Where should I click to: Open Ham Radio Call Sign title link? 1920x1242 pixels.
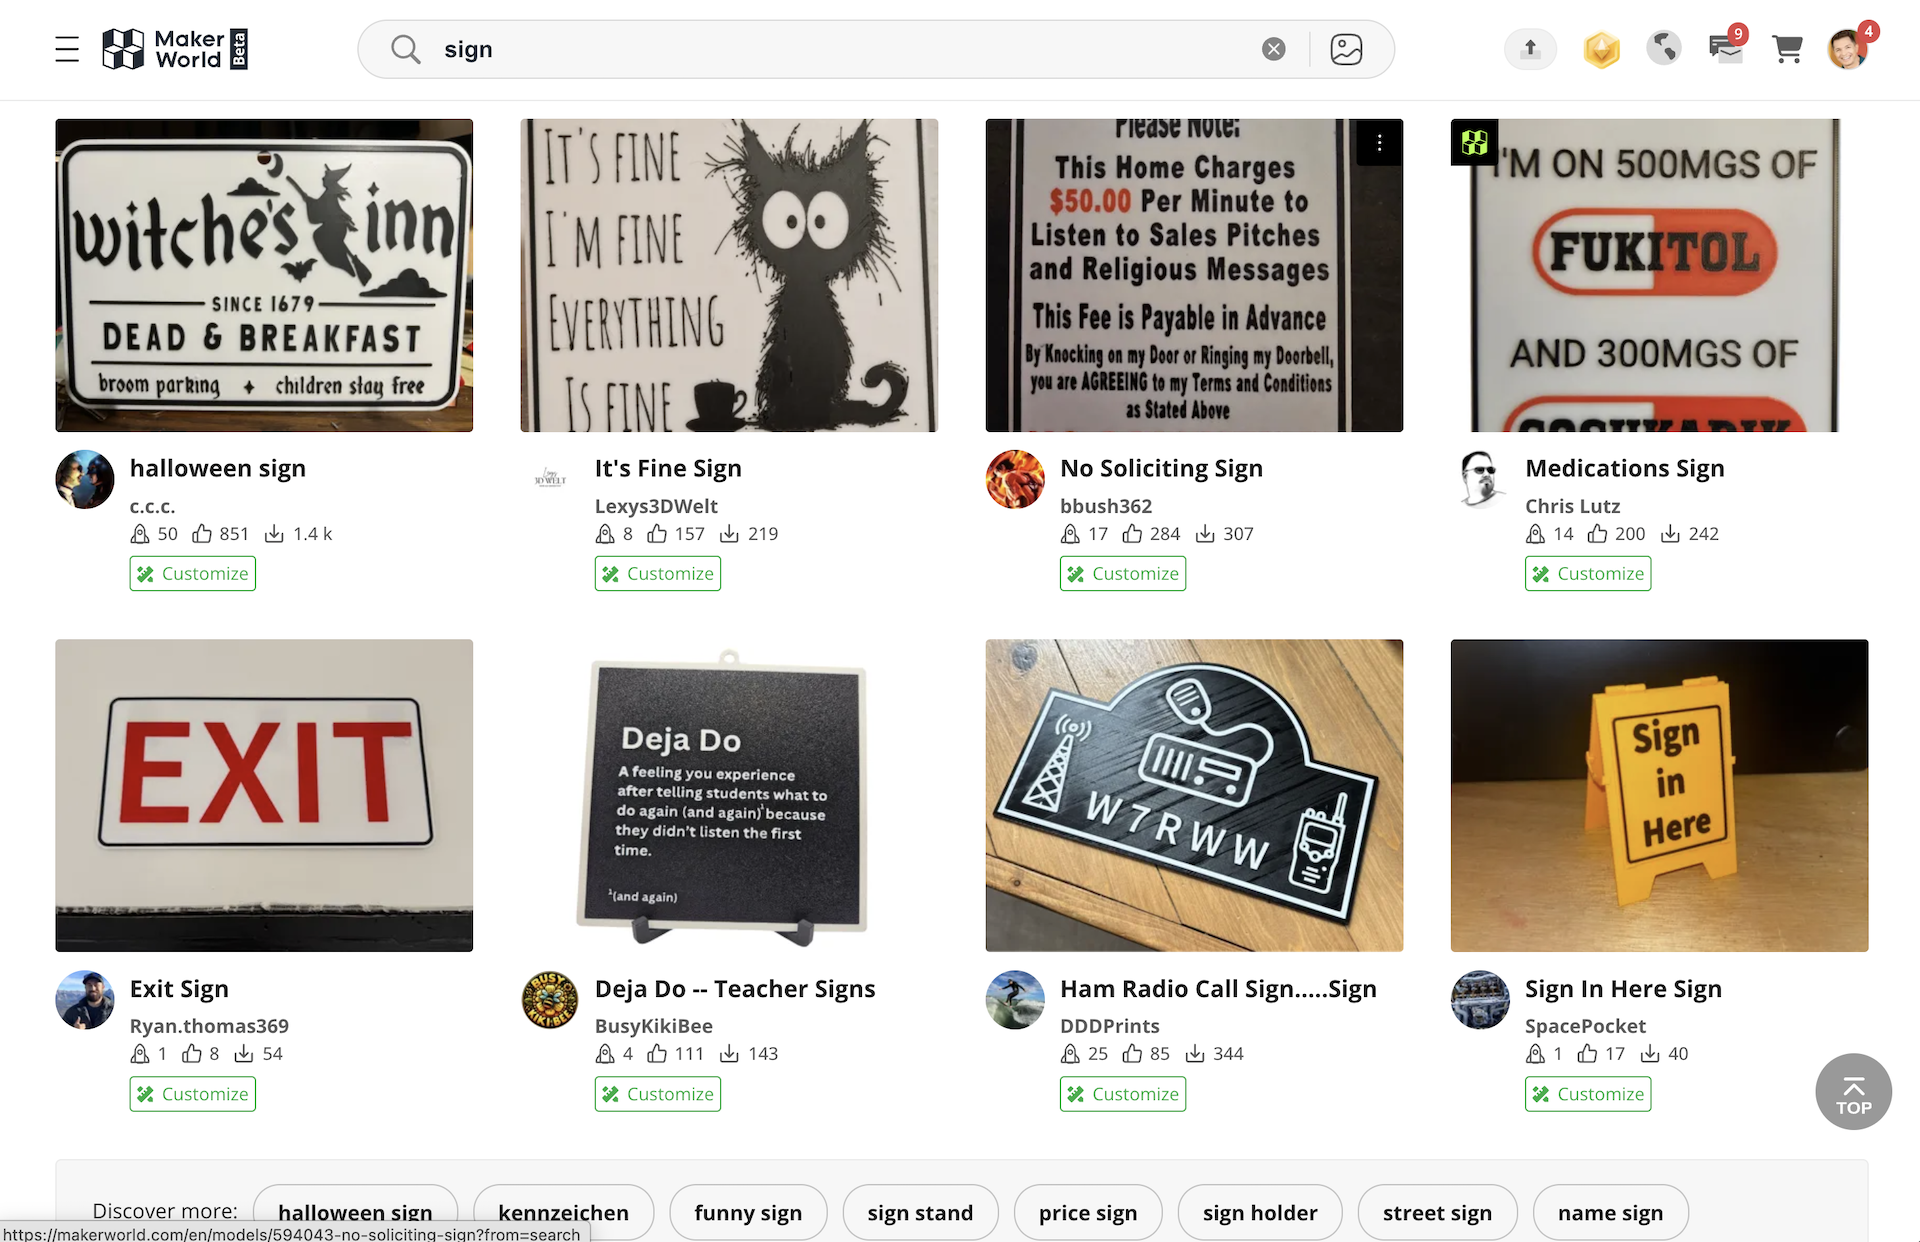tap(1218, 989)
